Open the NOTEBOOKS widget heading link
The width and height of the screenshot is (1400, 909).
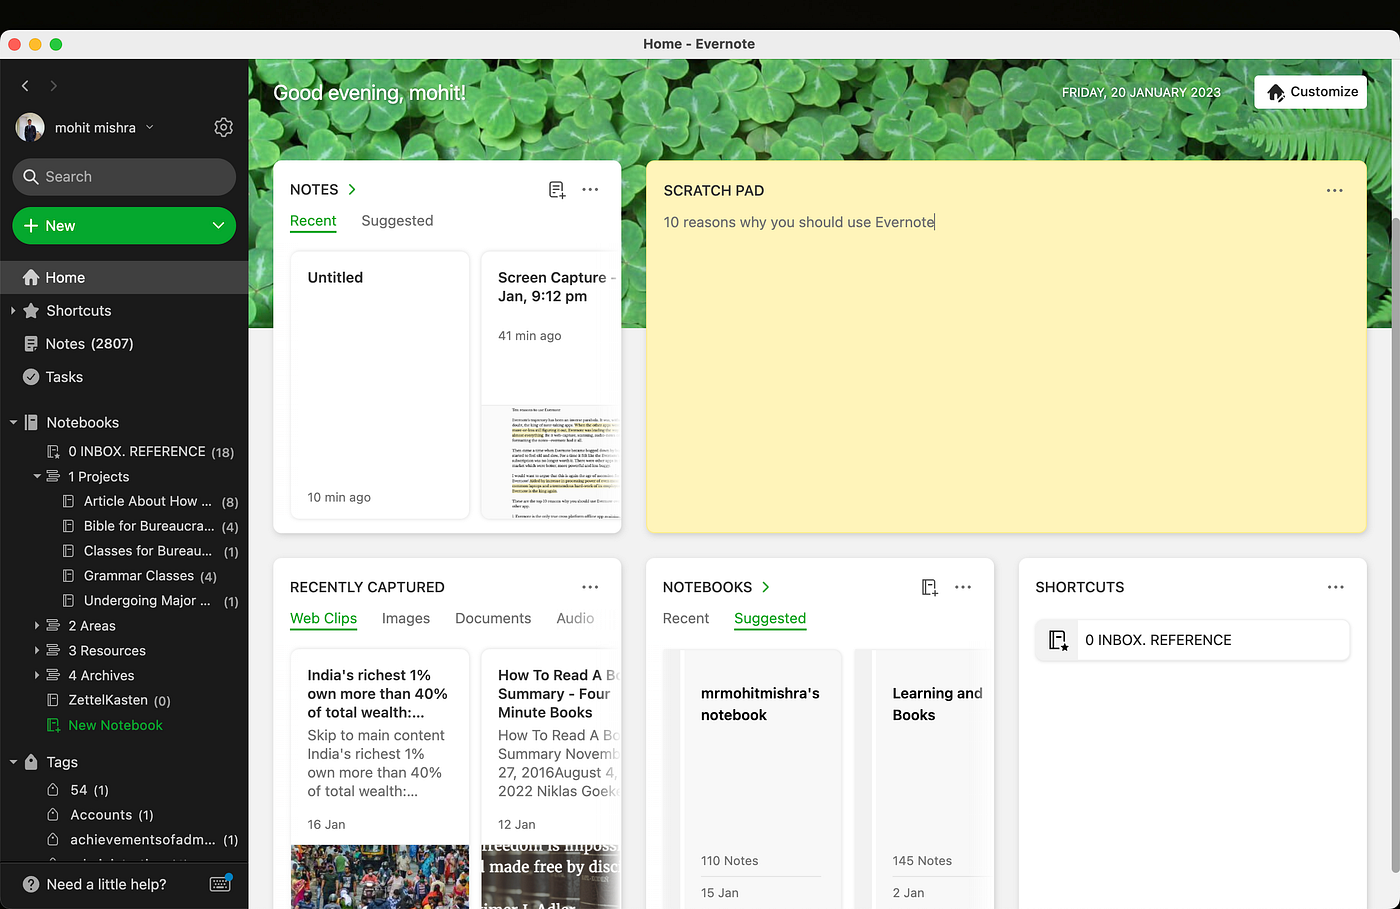pos(716,587)
